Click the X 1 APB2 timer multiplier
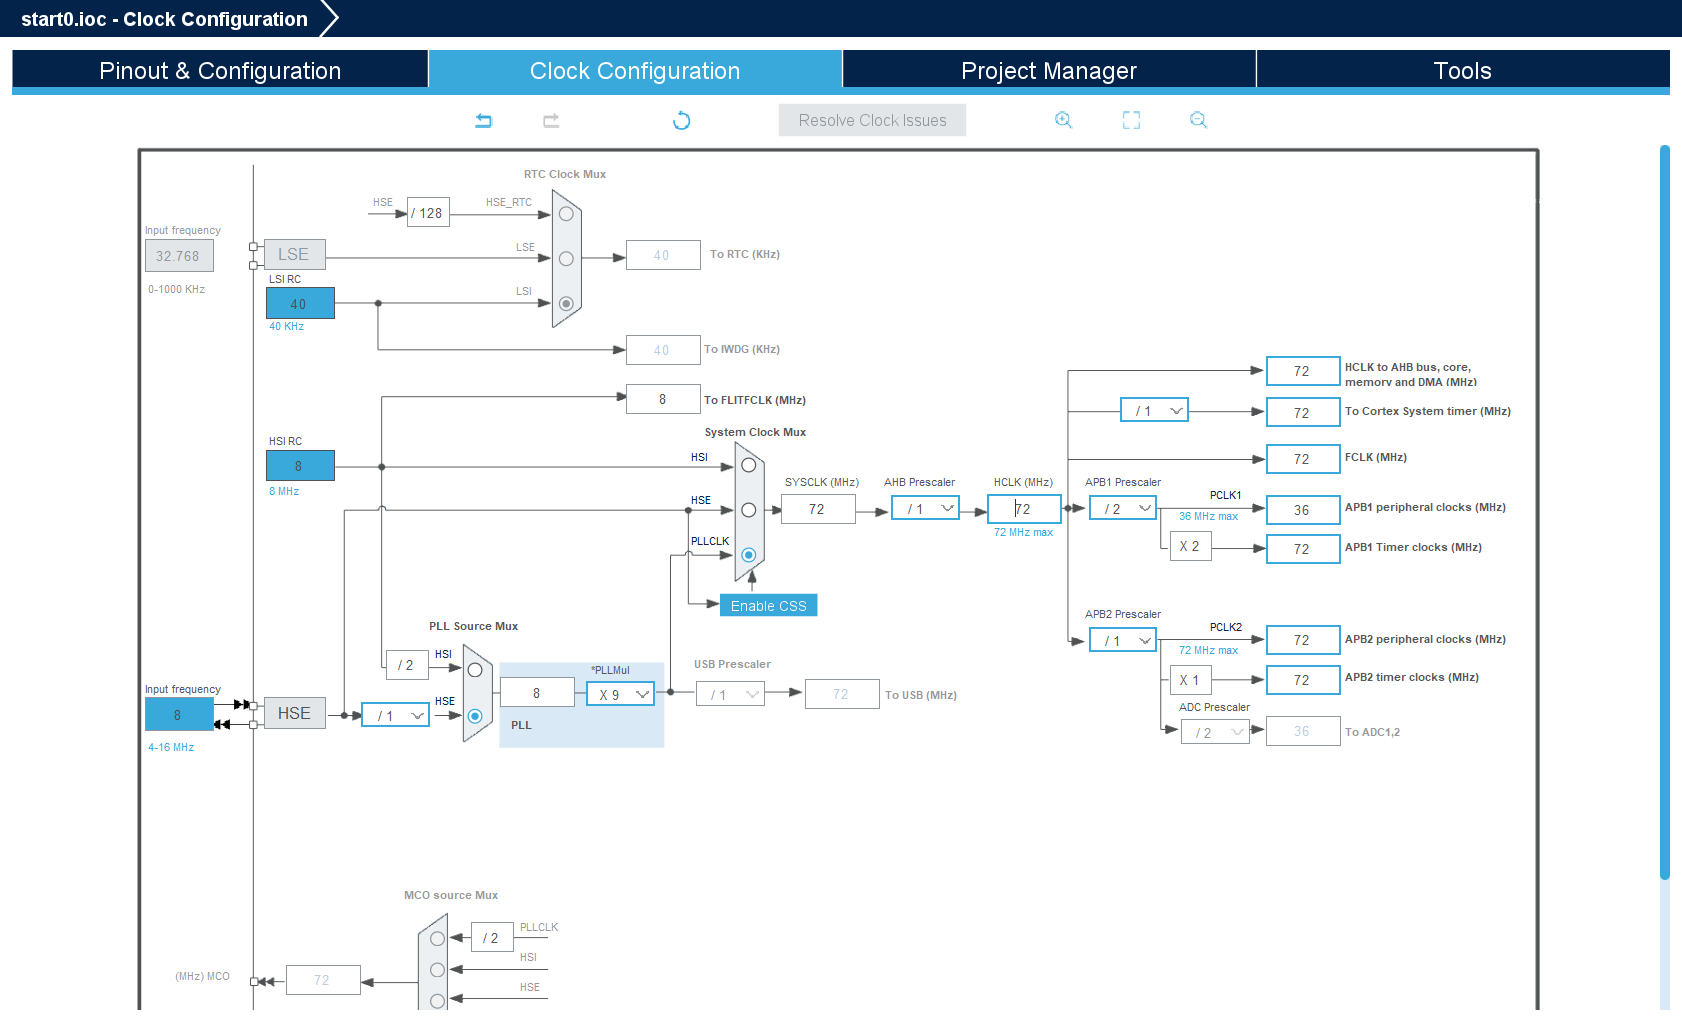The width and height of the screenshot is (1682, 1022). pos(1190,680)
